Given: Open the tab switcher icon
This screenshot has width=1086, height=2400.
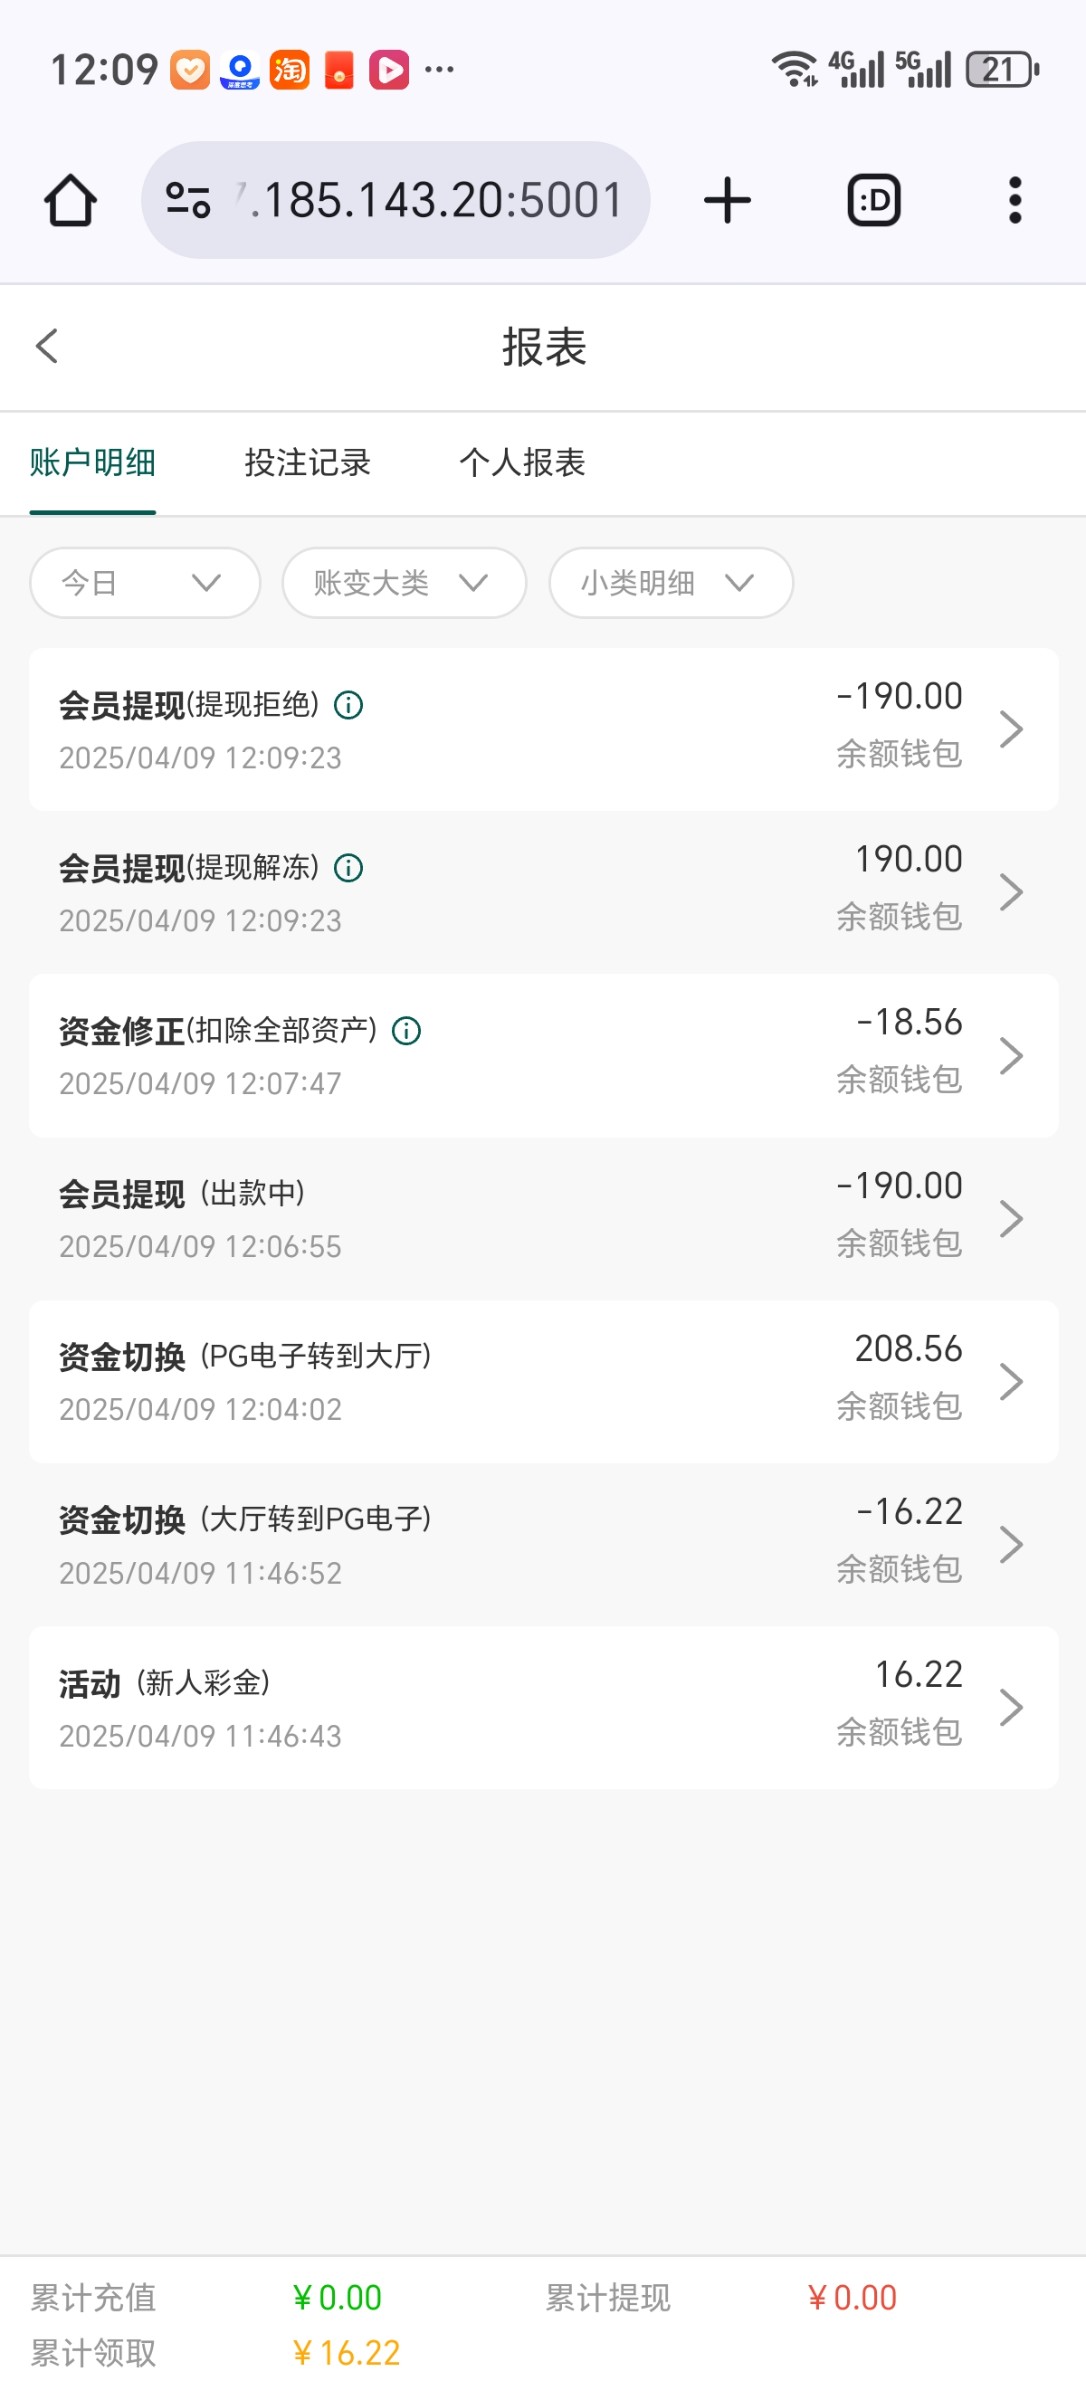Looking at the screenshot, I should pyautogui.click(x=874, y=200).
